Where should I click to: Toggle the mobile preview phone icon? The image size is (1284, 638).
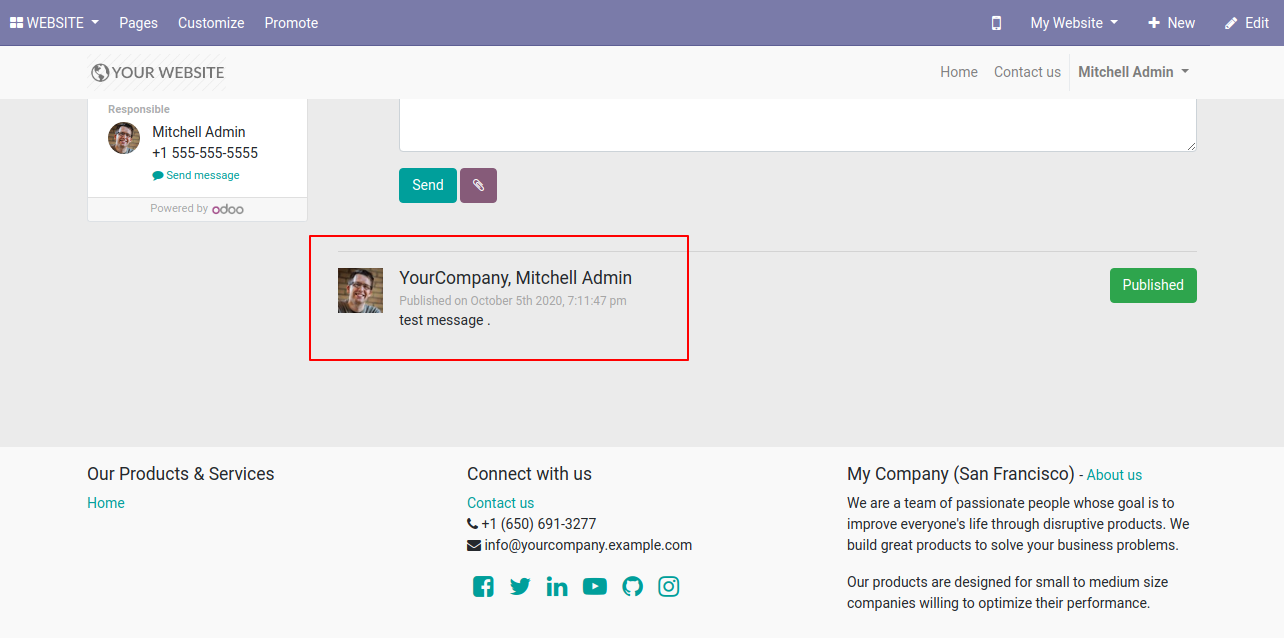996,23
